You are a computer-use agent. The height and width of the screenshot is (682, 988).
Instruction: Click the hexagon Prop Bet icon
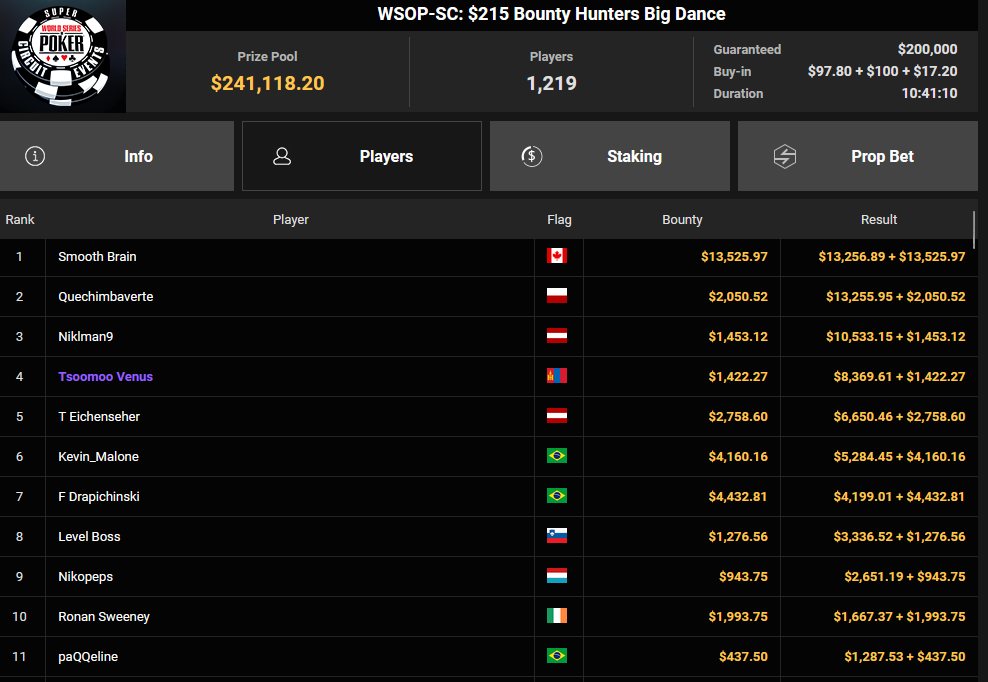[785, 156]
